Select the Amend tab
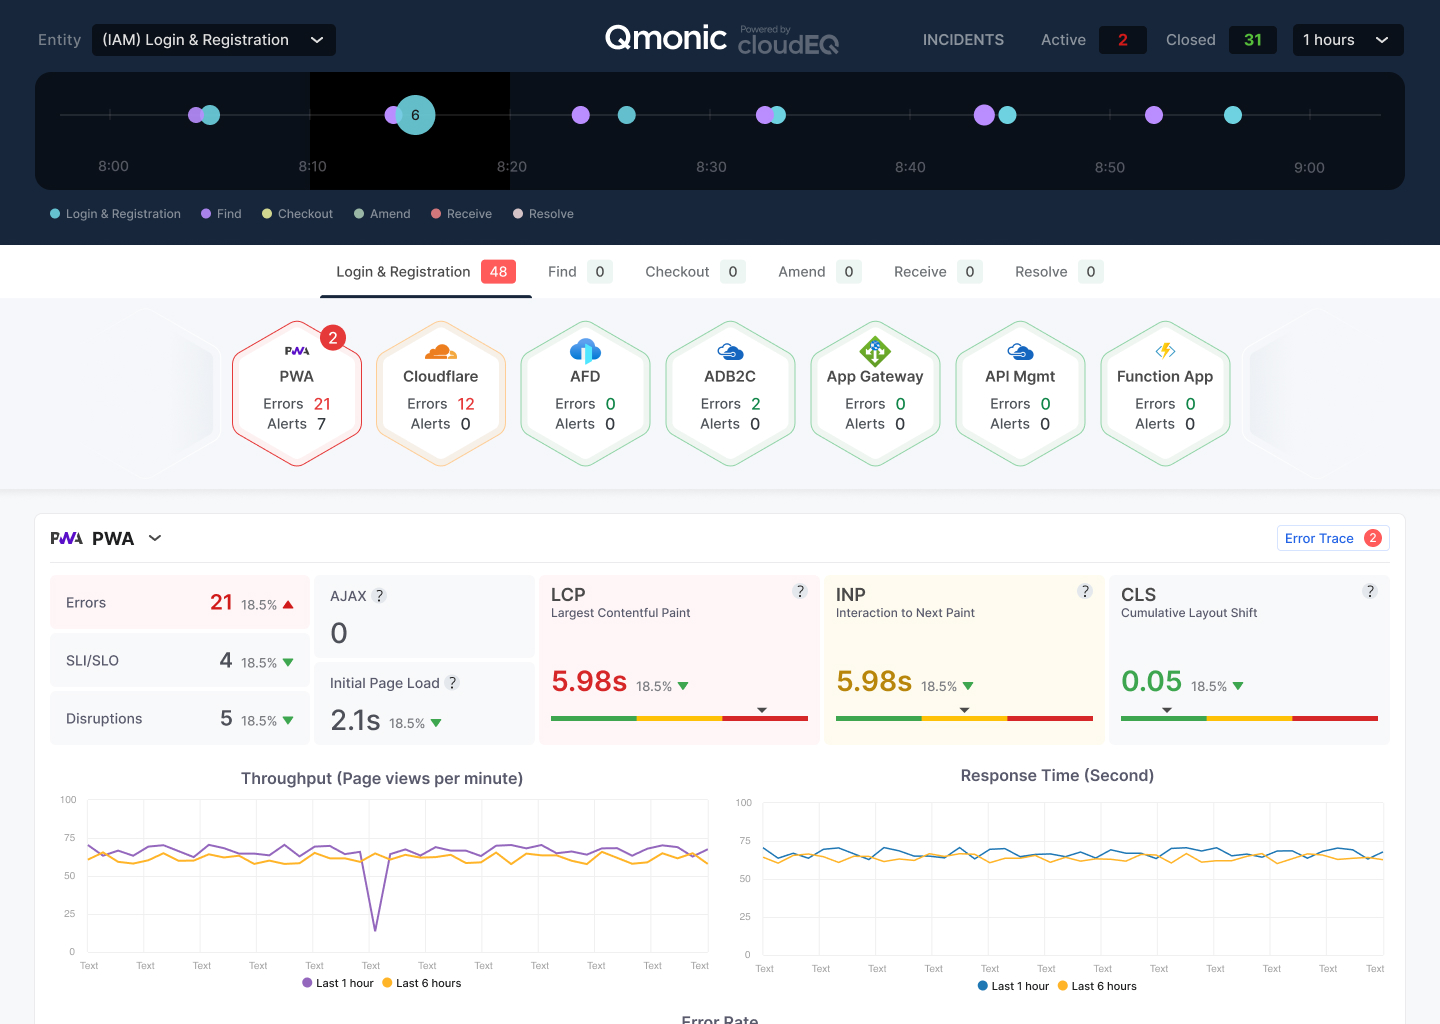 pyautogui.click(x=820, y=272)
